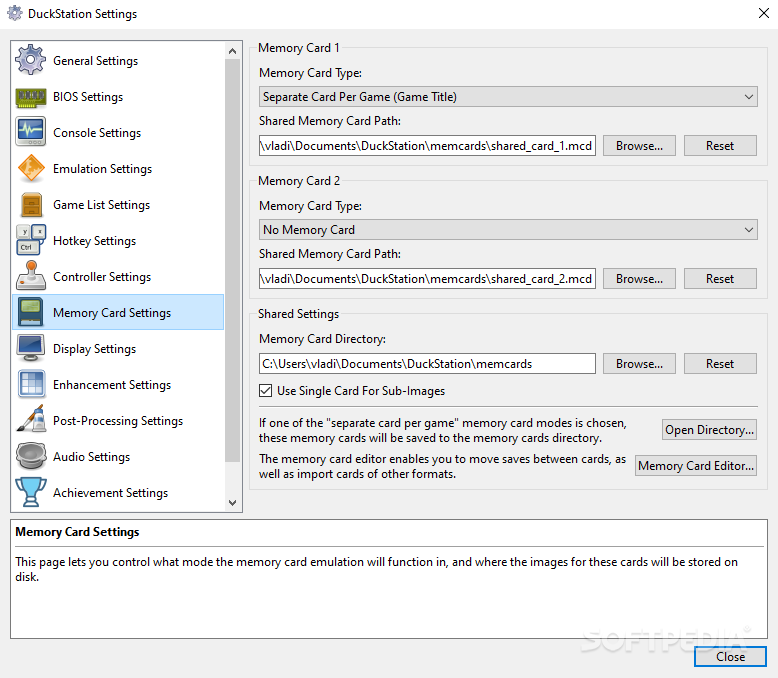Screen dimensions: 778x678
Task: Launch the Memory Card Editor
Action: point(696,466)
